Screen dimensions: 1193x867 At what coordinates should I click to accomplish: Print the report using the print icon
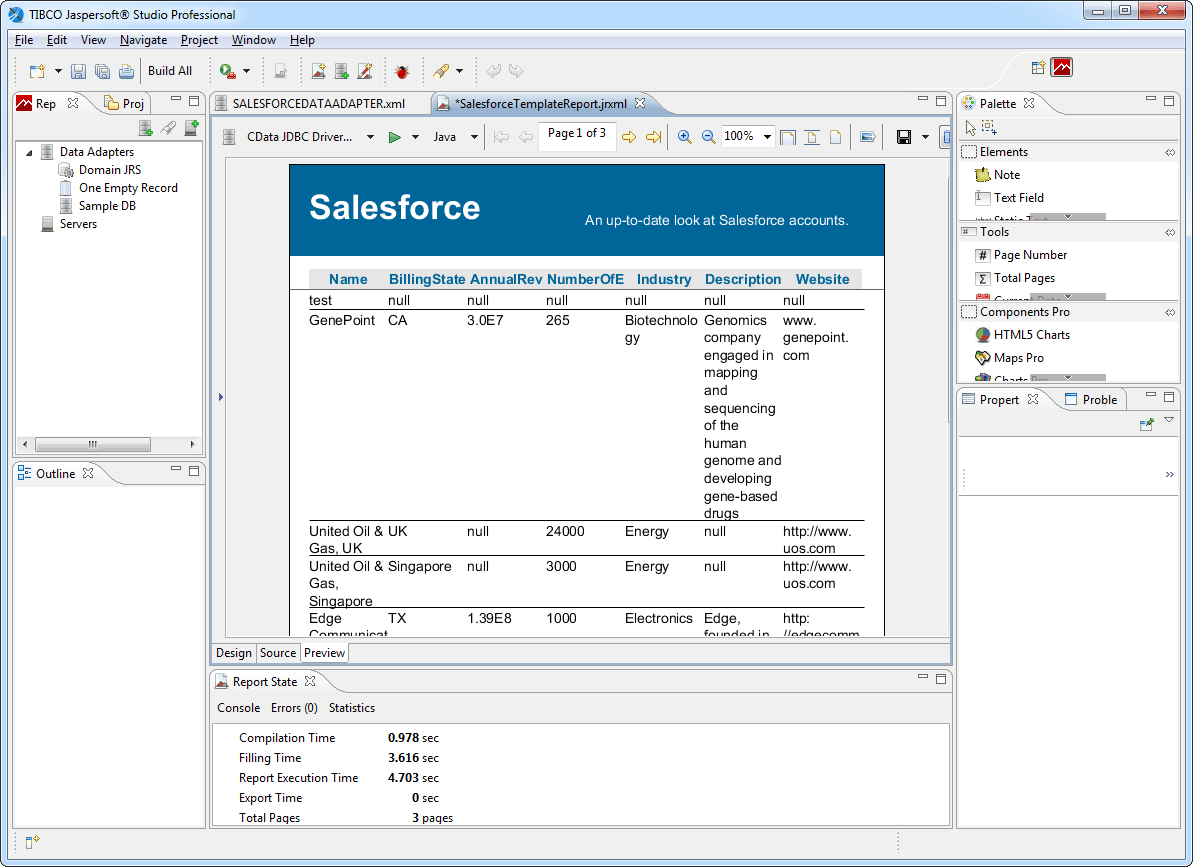point(127,71)
